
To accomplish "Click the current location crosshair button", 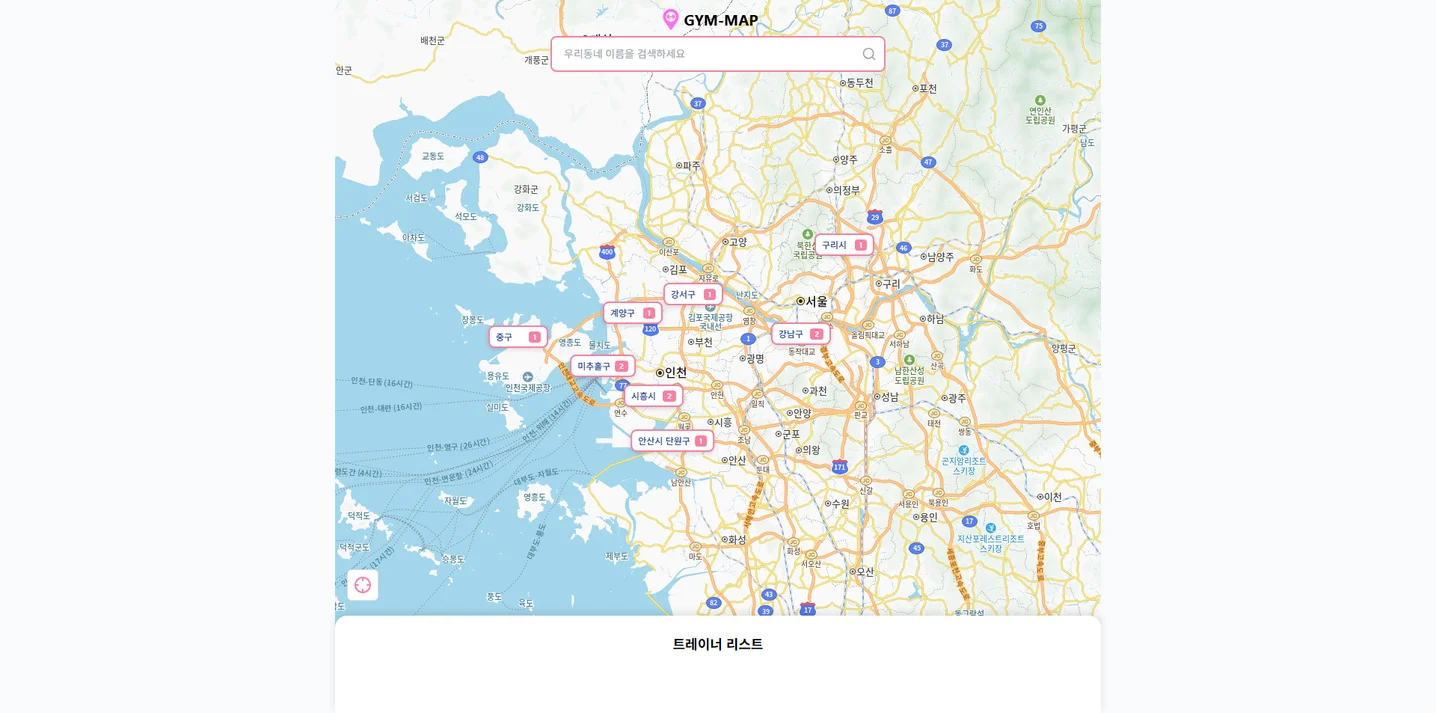I will (362, 585).
